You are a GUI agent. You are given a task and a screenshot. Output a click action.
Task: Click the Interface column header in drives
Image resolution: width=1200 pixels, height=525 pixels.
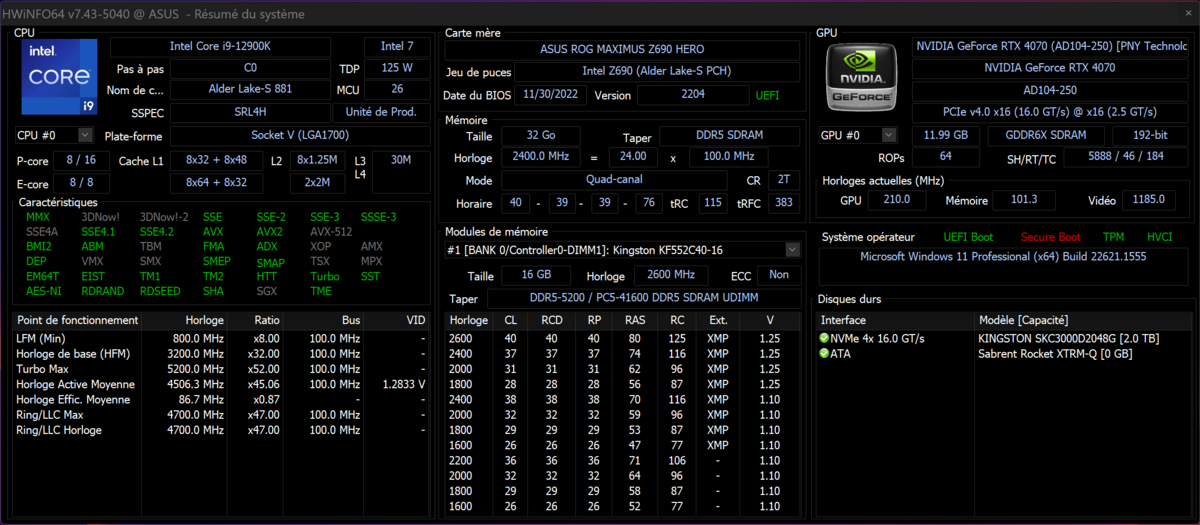(896, 320)
